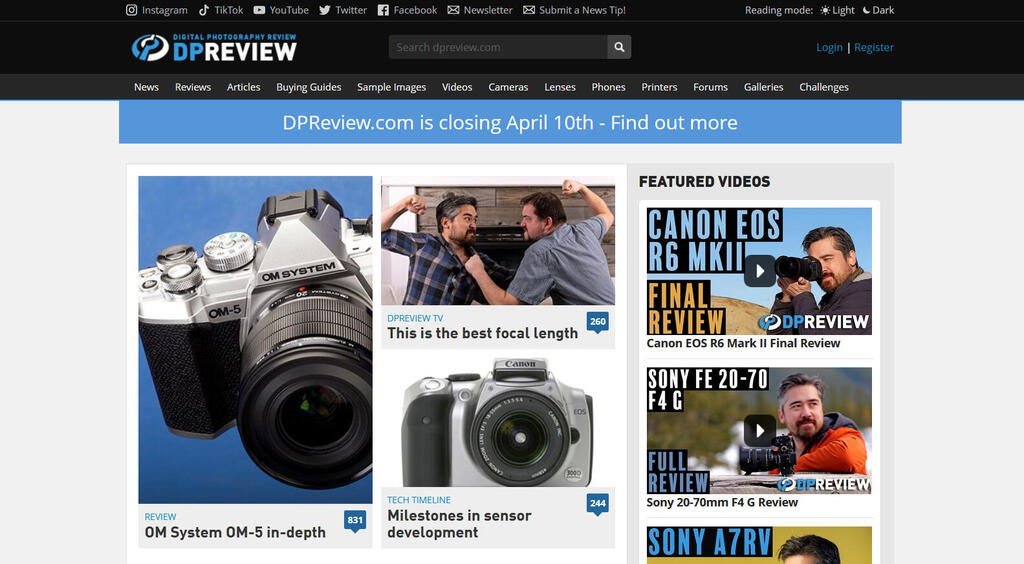
Task: Open the YouTube icon link
Action: click(259, 10)
